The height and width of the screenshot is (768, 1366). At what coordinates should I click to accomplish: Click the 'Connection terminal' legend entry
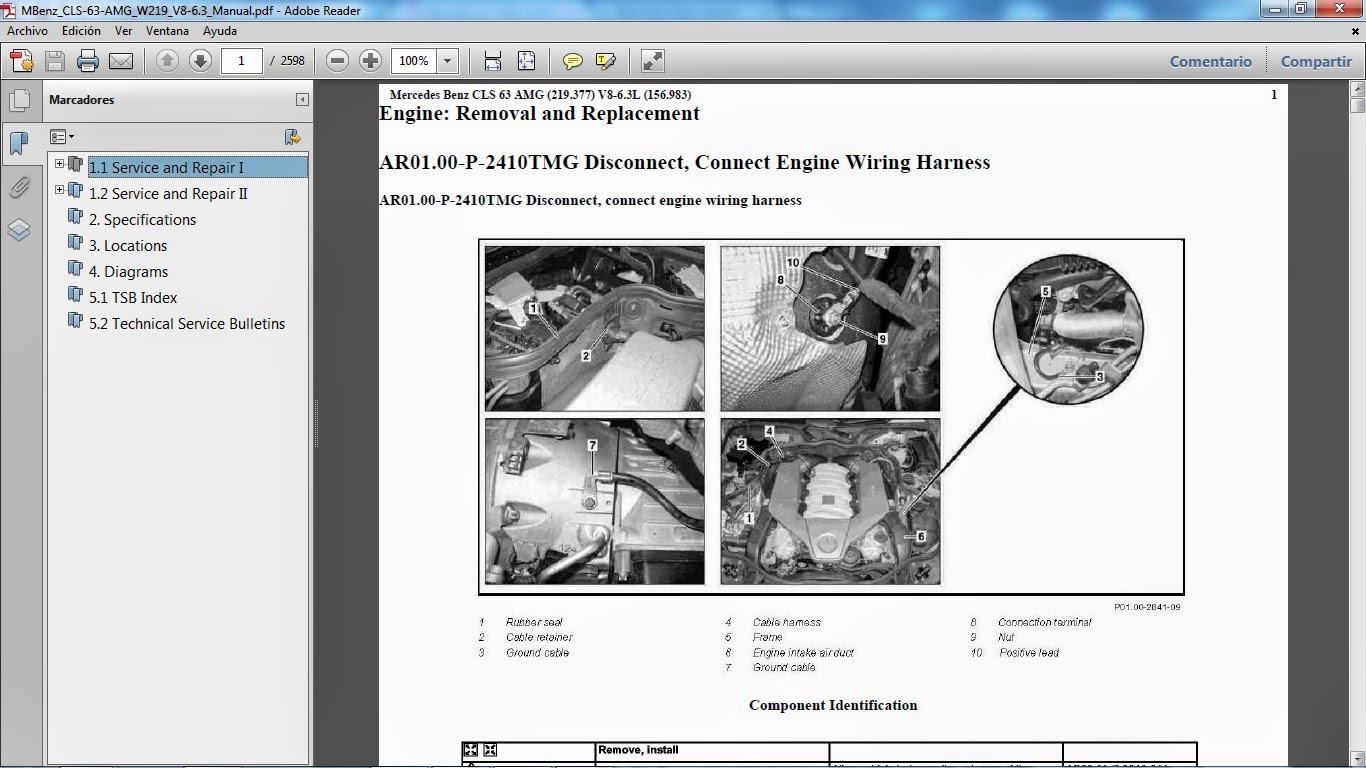click(1045, 622)
